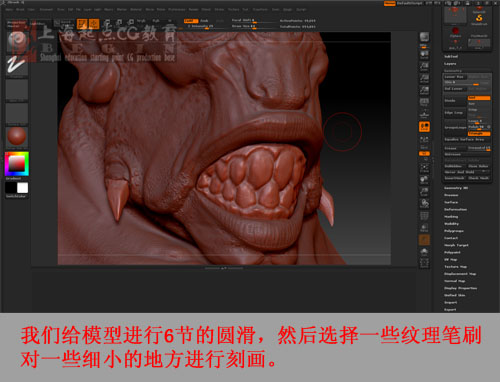This screenshot has width=500, height=382.
Task: Open the current brush thumbnail
Action: tap(17, 41)
